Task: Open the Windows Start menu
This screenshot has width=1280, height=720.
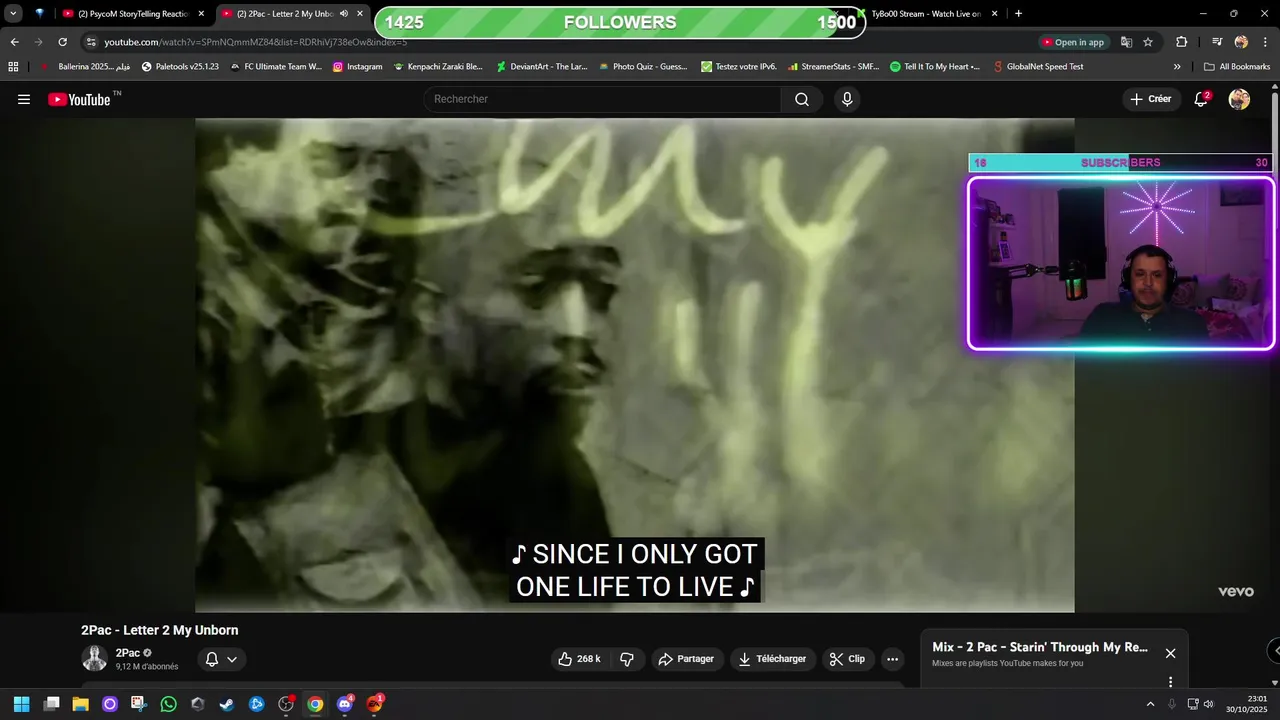Action: click(x=21, y=704)
